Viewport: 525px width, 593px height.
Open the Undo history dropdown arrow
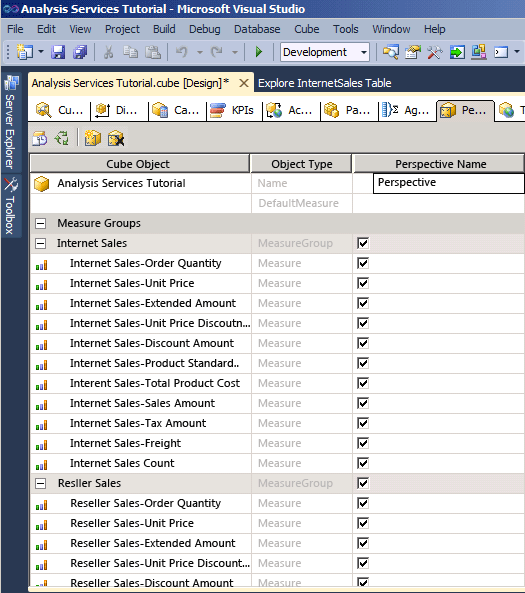coord(200,52)
